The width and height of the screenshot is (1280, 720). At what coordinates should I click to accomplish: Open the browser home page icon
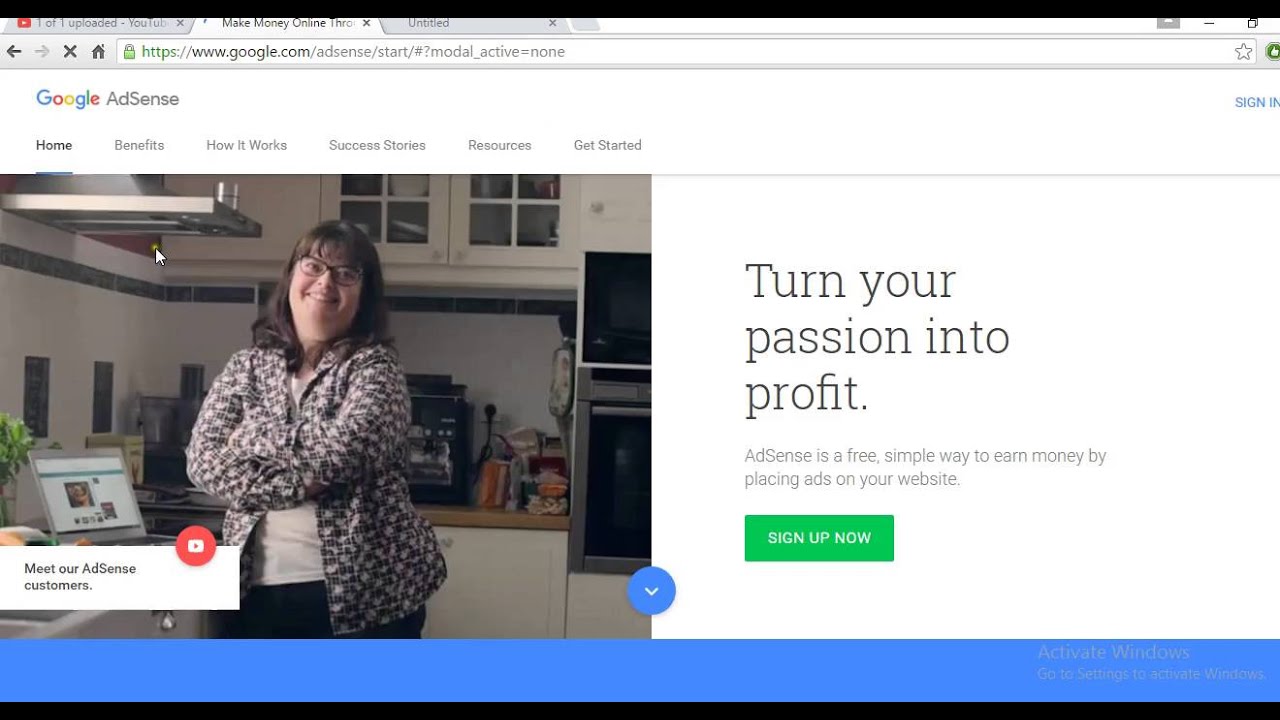98,51
